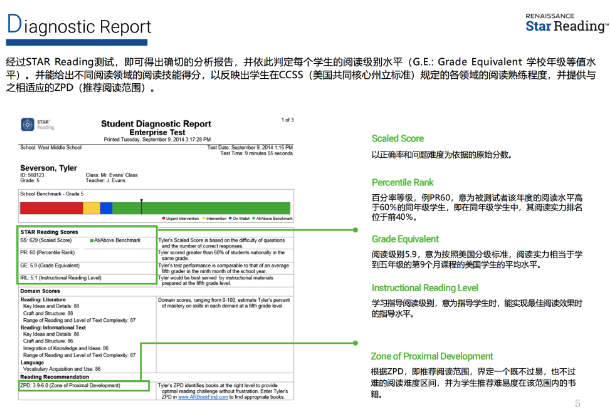
Task: Click the Reading Recommendation heading
Action: [x=54, y=377]
